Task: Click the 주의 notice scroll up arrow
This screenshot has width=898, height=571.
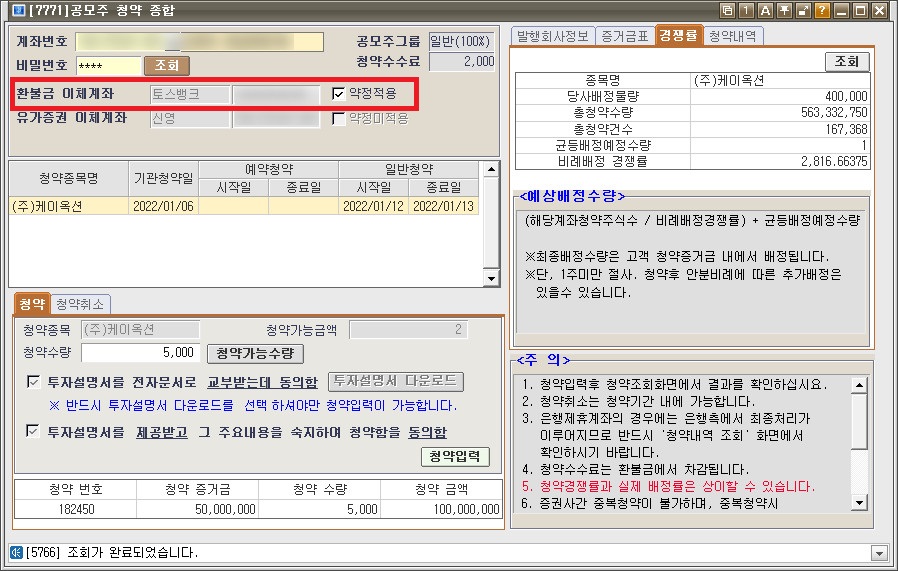Action: [859, 385]
